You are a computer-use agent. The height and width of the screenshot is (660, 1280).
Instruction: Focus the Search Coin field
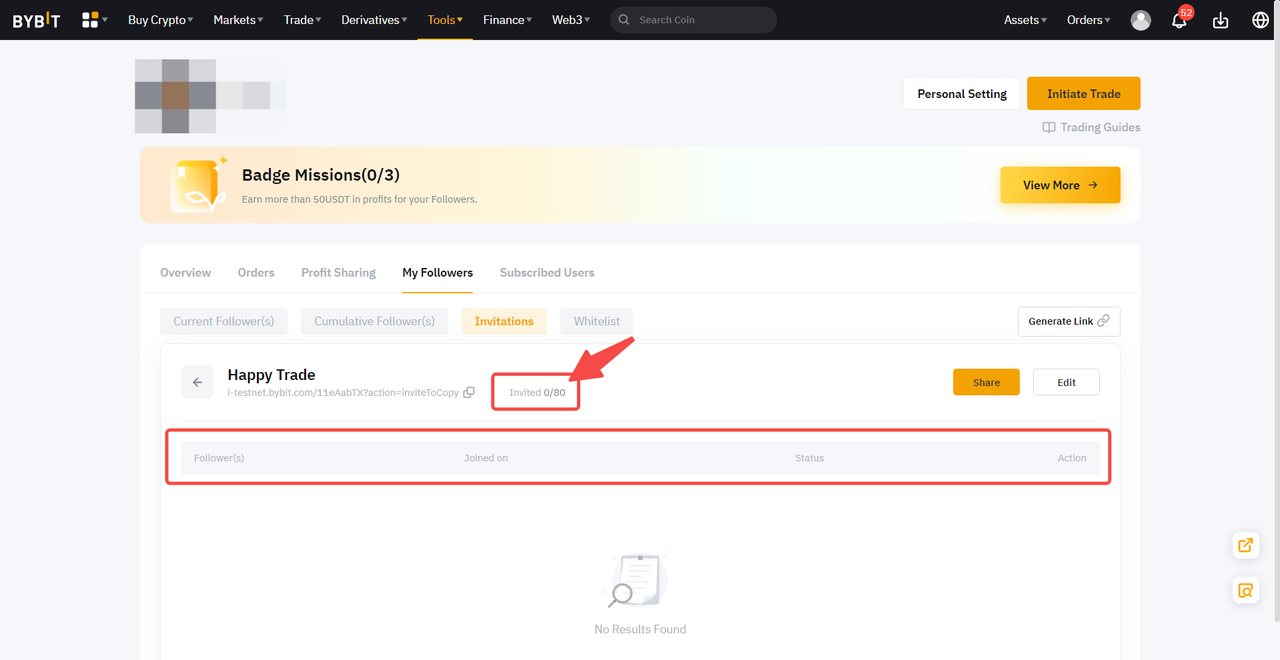pyautogui.click(x=700, y=20)
